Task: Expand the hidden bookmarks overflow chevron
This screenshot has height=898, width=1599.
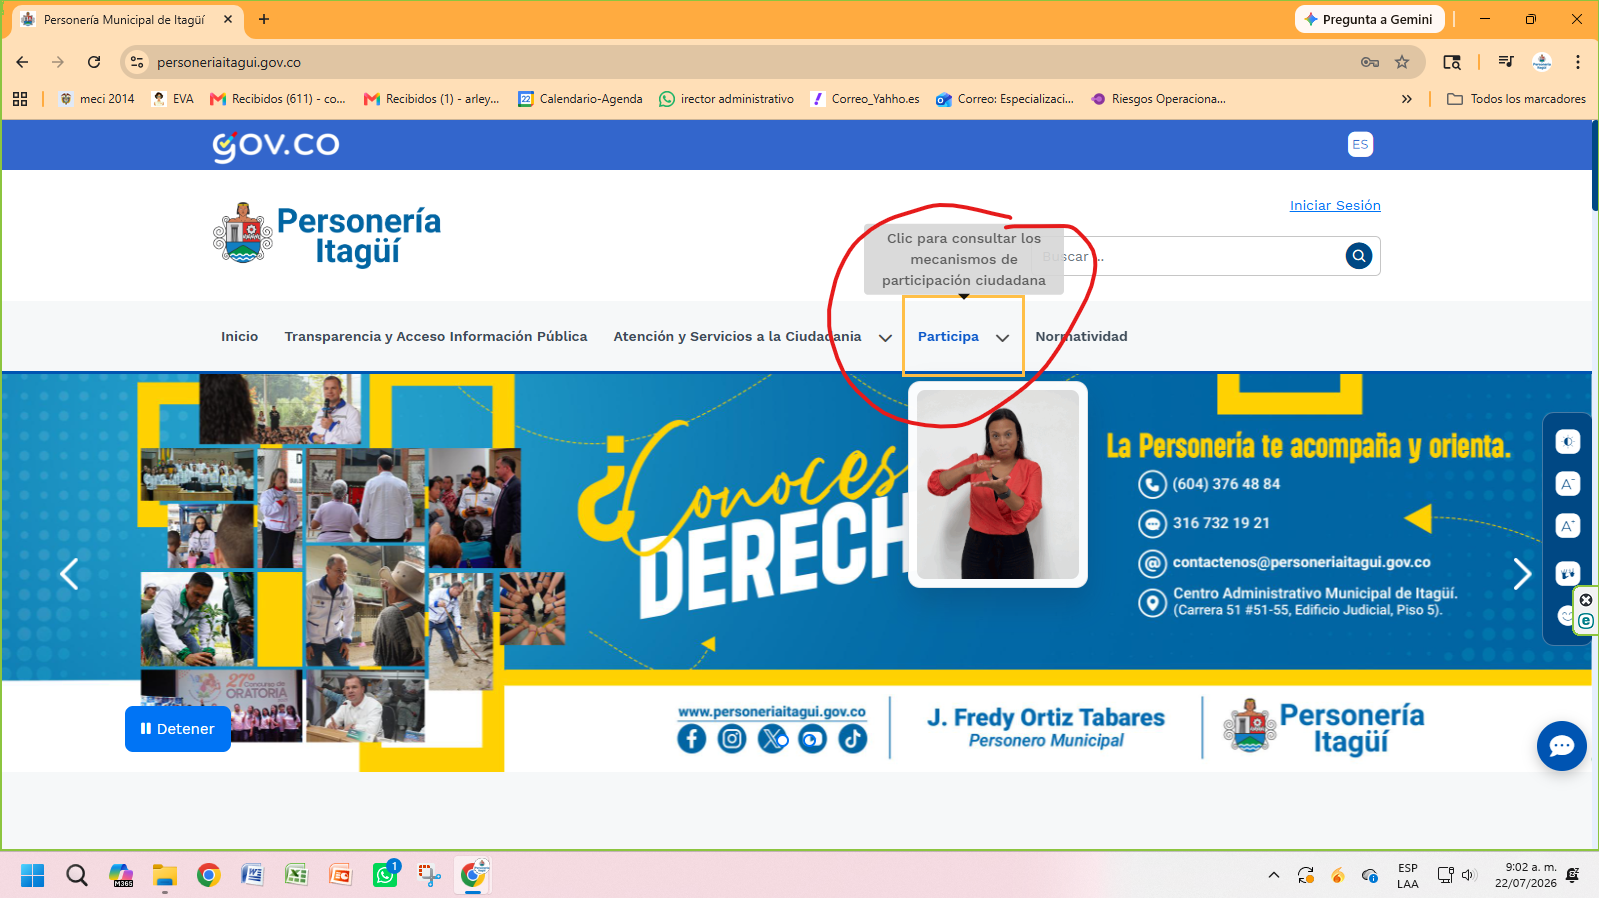Action: pos(1406,99)
